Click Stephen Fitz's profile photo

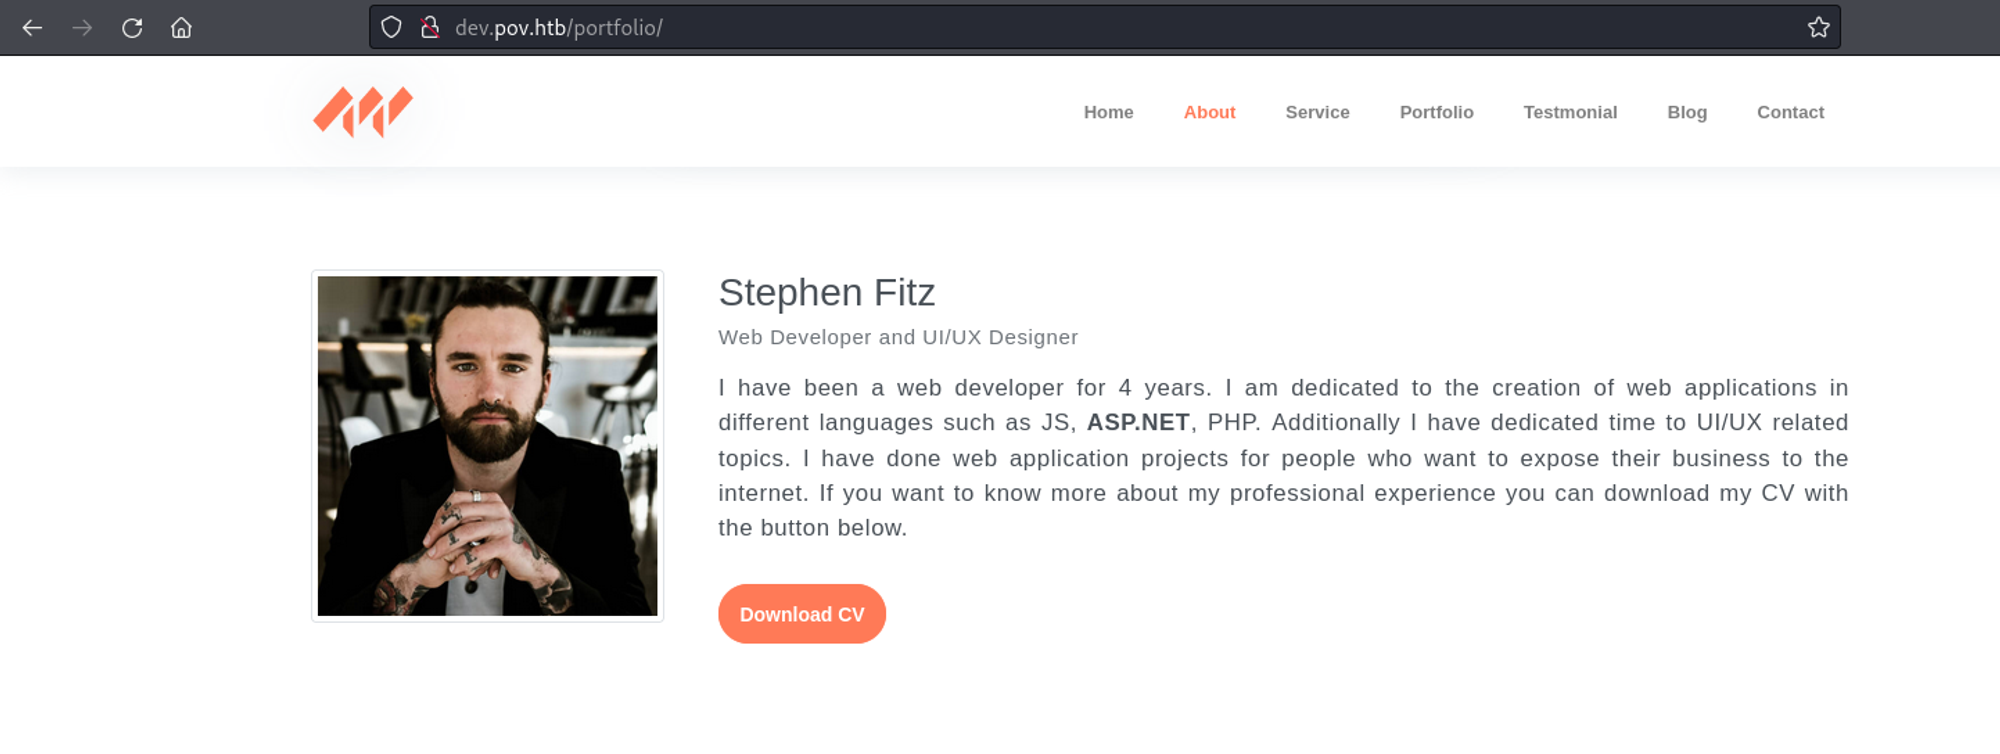(x=487, y=446)
